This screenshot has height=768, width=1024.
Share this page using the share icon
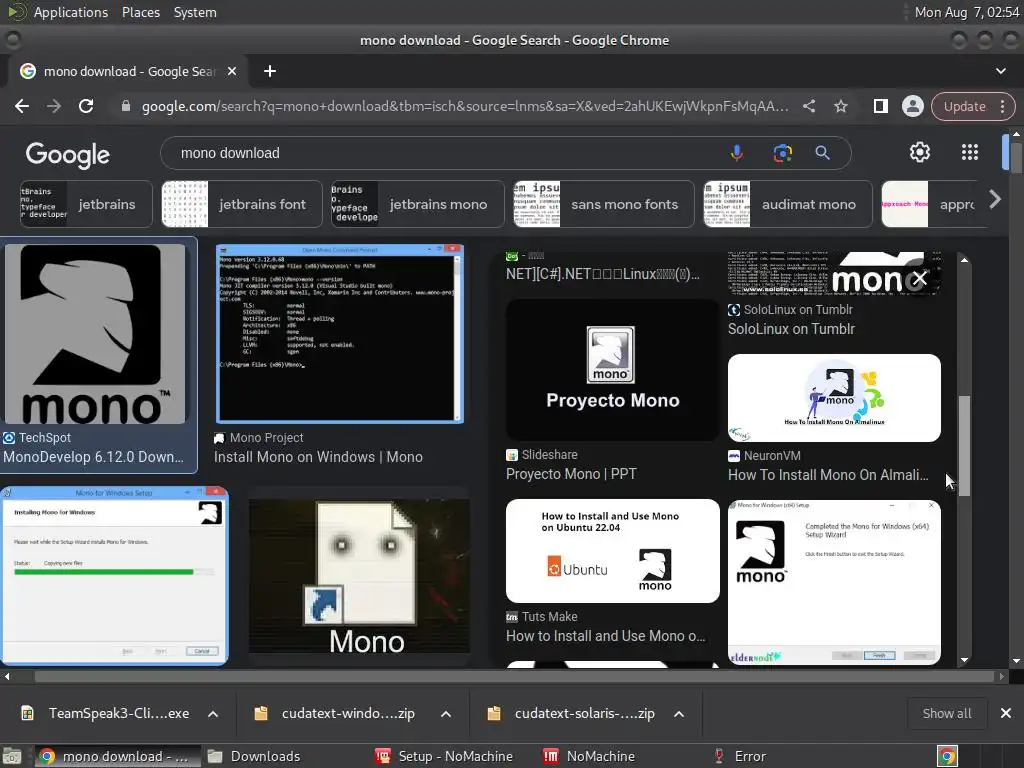pyautogui.click(x=808, y=106)
